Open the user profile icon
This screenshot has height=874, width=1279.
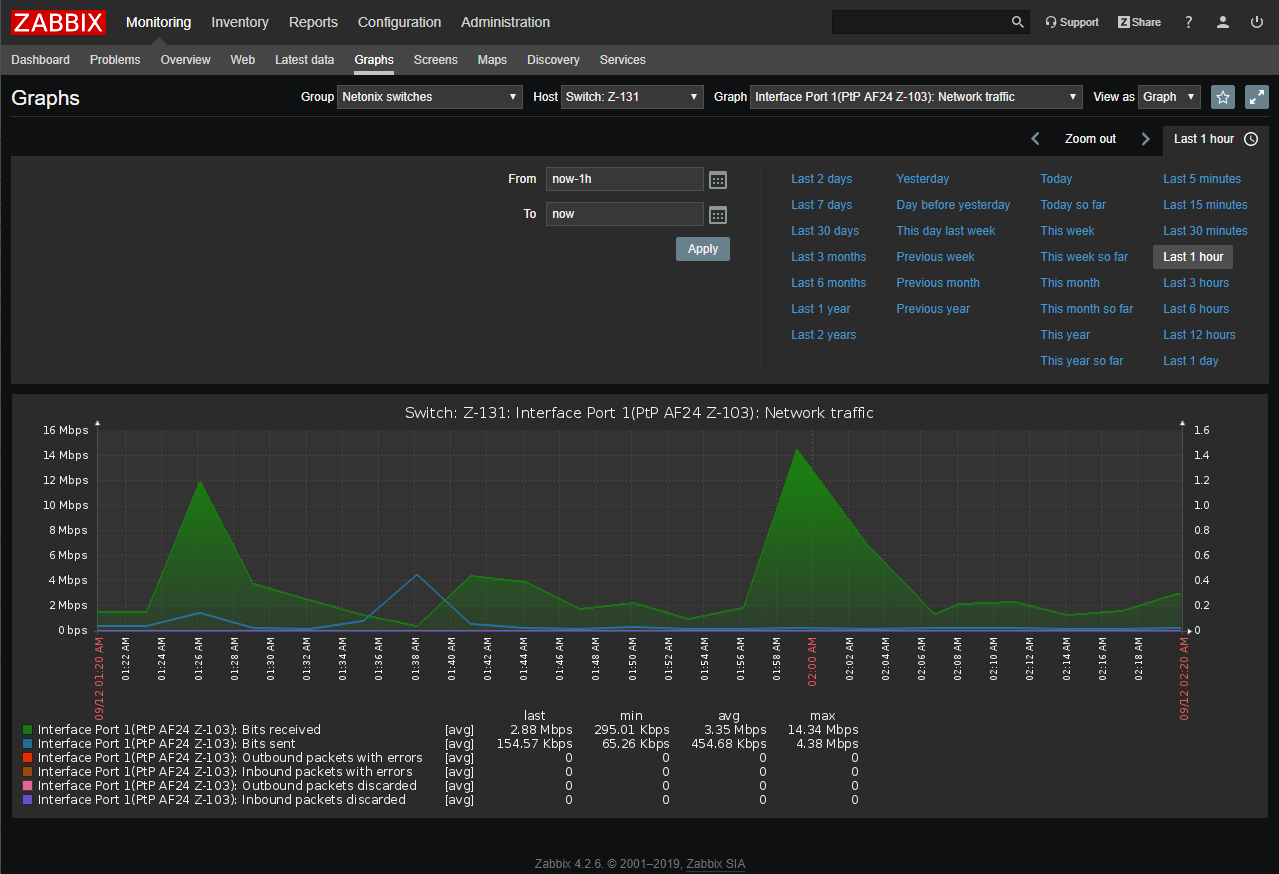pos(1222,22)
